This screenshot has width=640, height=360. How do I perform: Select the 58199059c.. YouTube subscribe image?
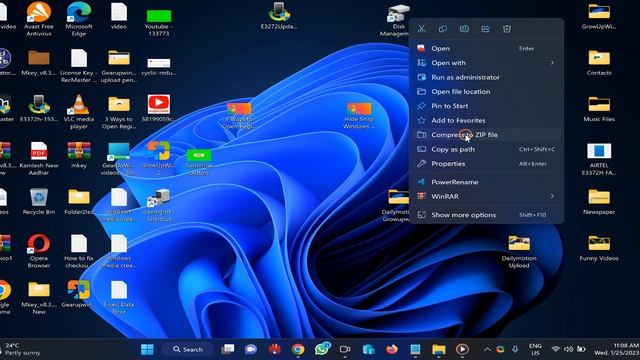click(159, 109)
